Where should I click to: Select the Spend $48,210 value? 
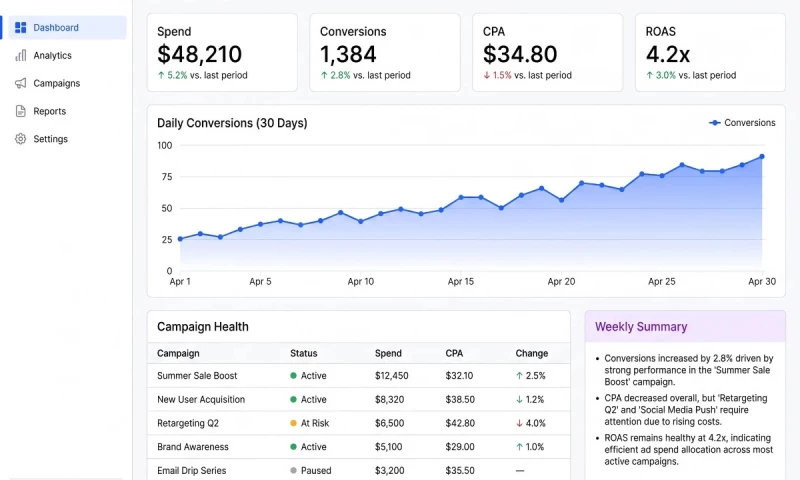pyautogui.click(x=199, y=54)
